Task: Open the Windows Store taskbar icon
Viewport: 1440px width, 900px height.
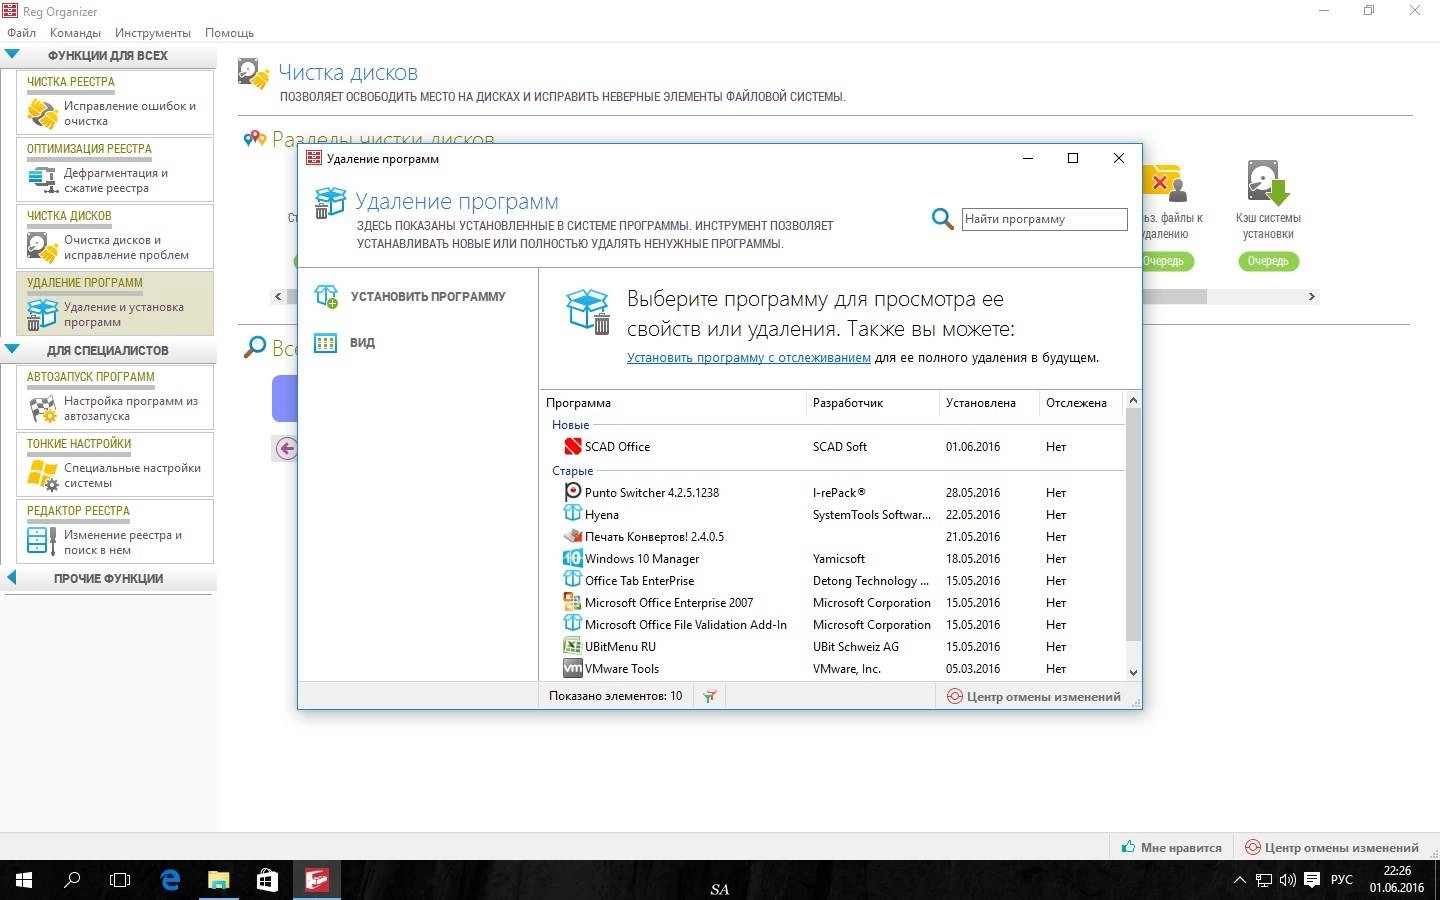Action: click(x=267, y=880)
